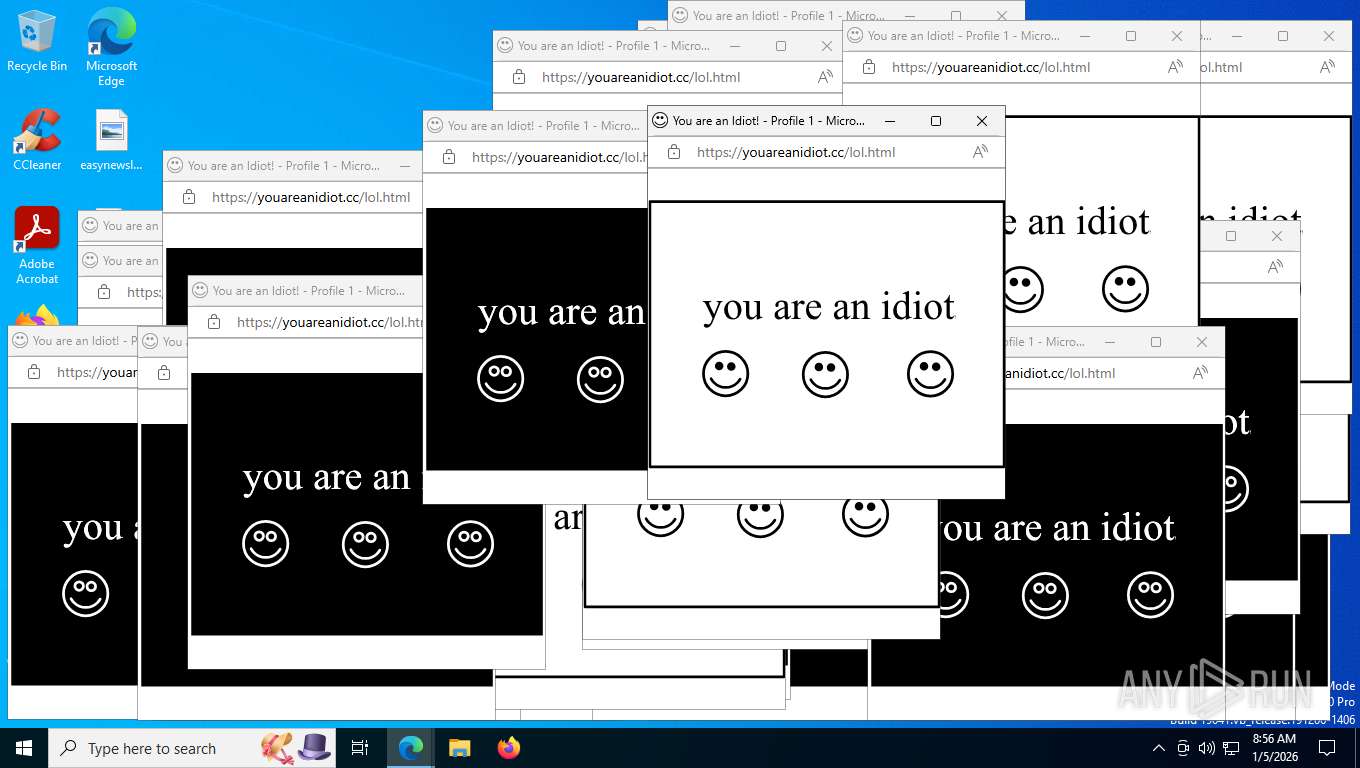1360x768 pixels.
Task: Open the network status tray icon
Action: coord(1231,748)
